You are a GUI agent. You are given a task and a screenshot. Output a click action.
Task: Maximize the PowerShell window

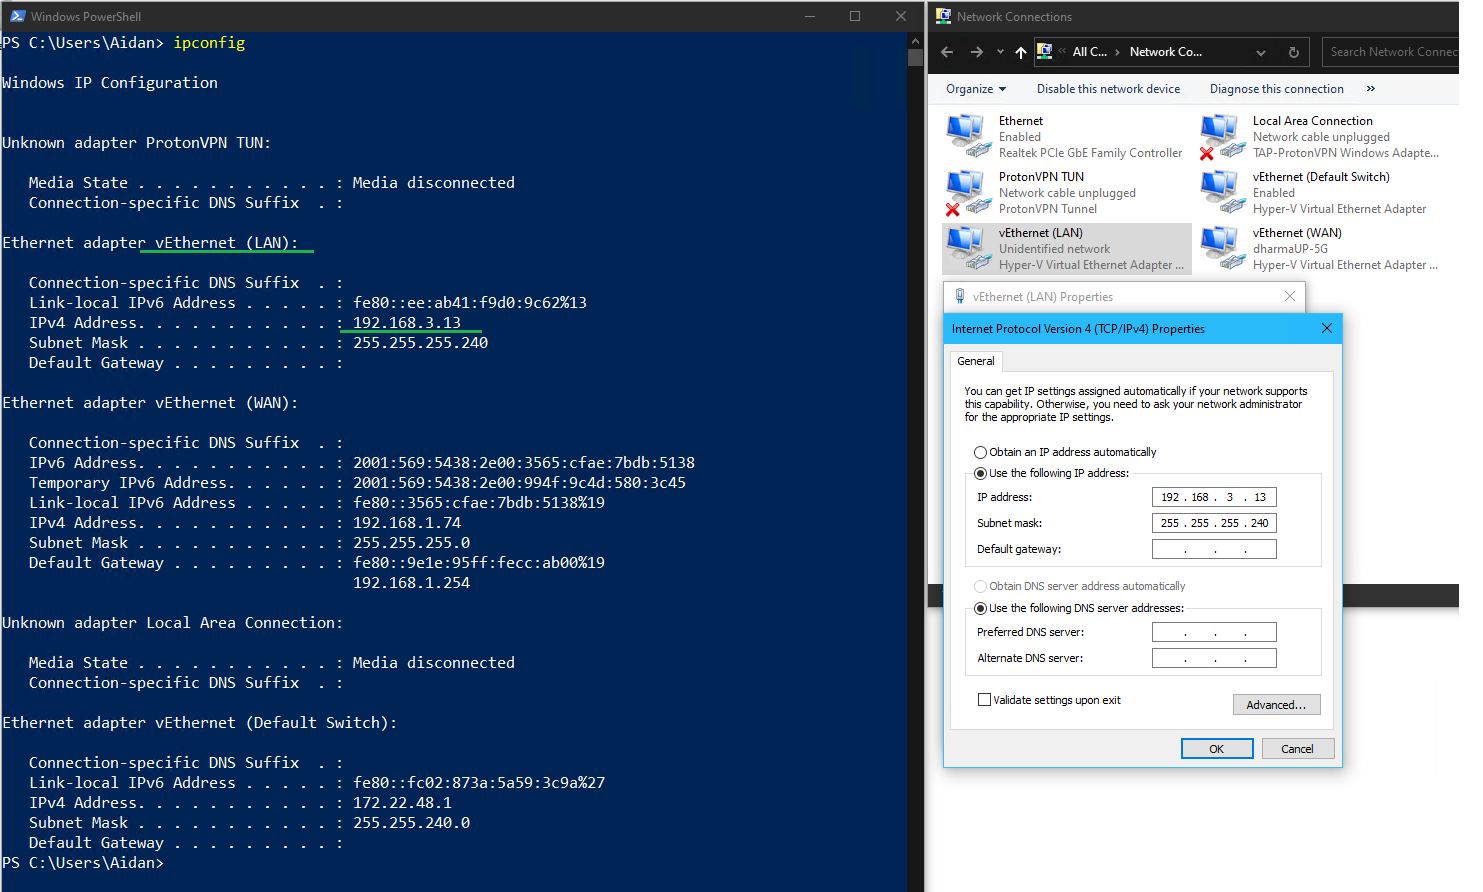click(855, 16)
